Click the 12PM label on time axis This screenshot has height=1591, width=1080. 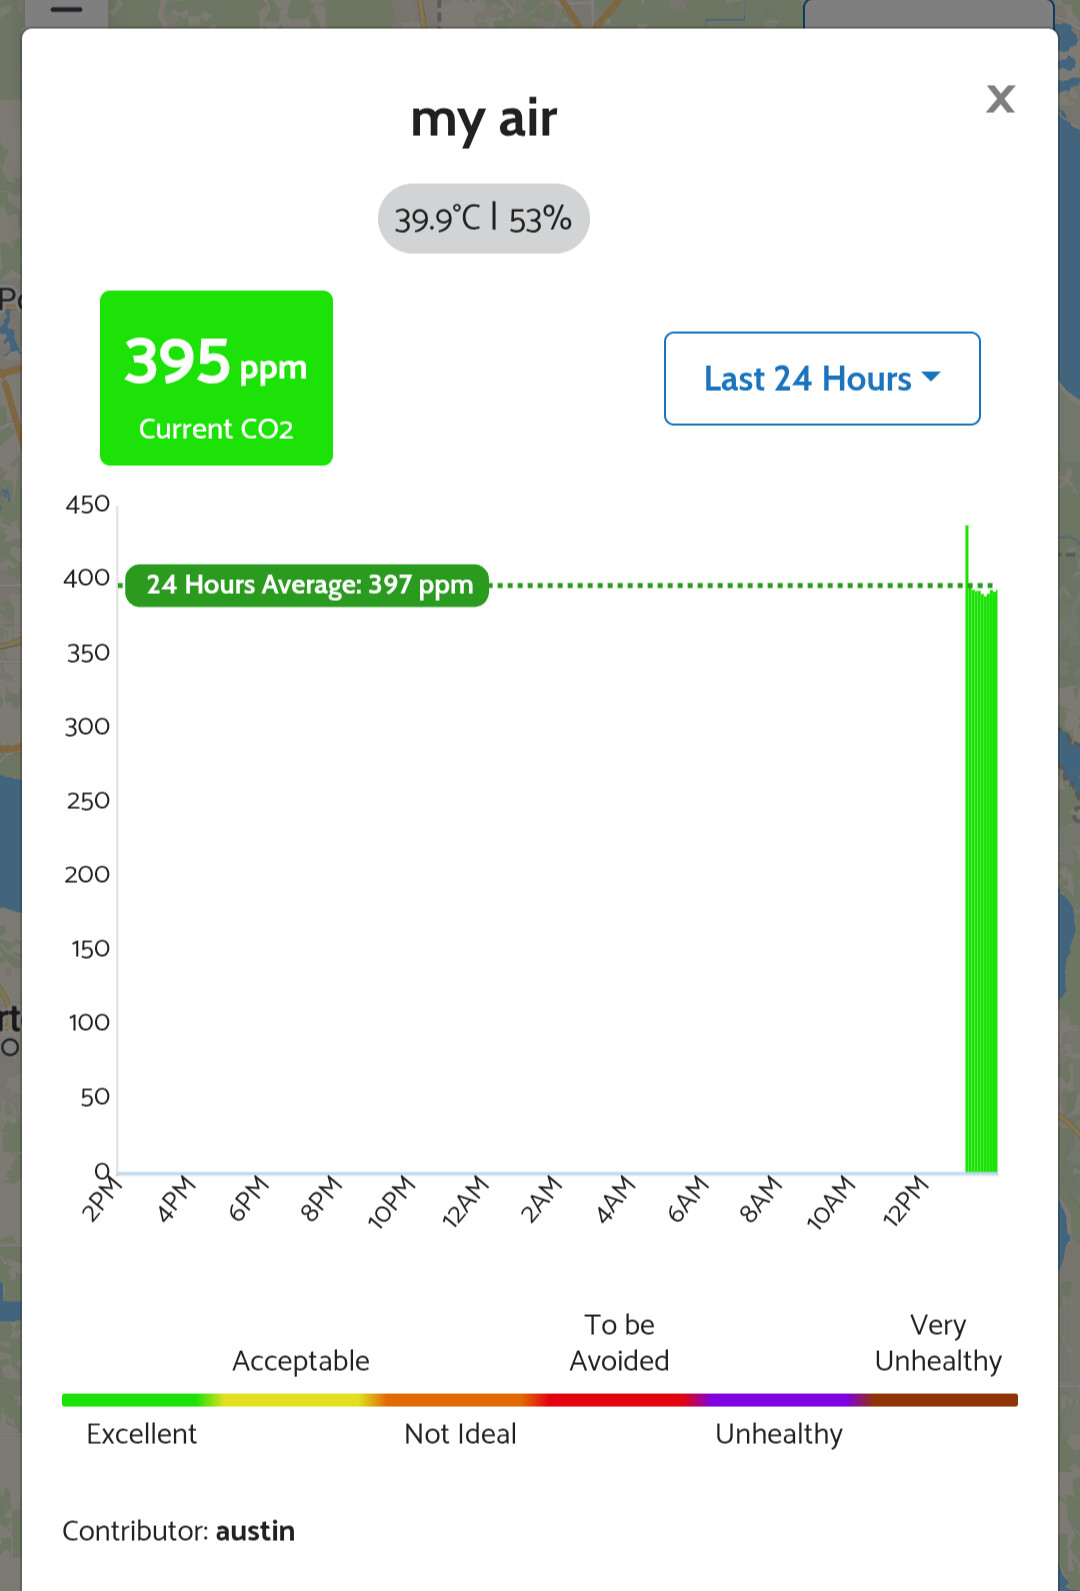(x=906, y=1201)
